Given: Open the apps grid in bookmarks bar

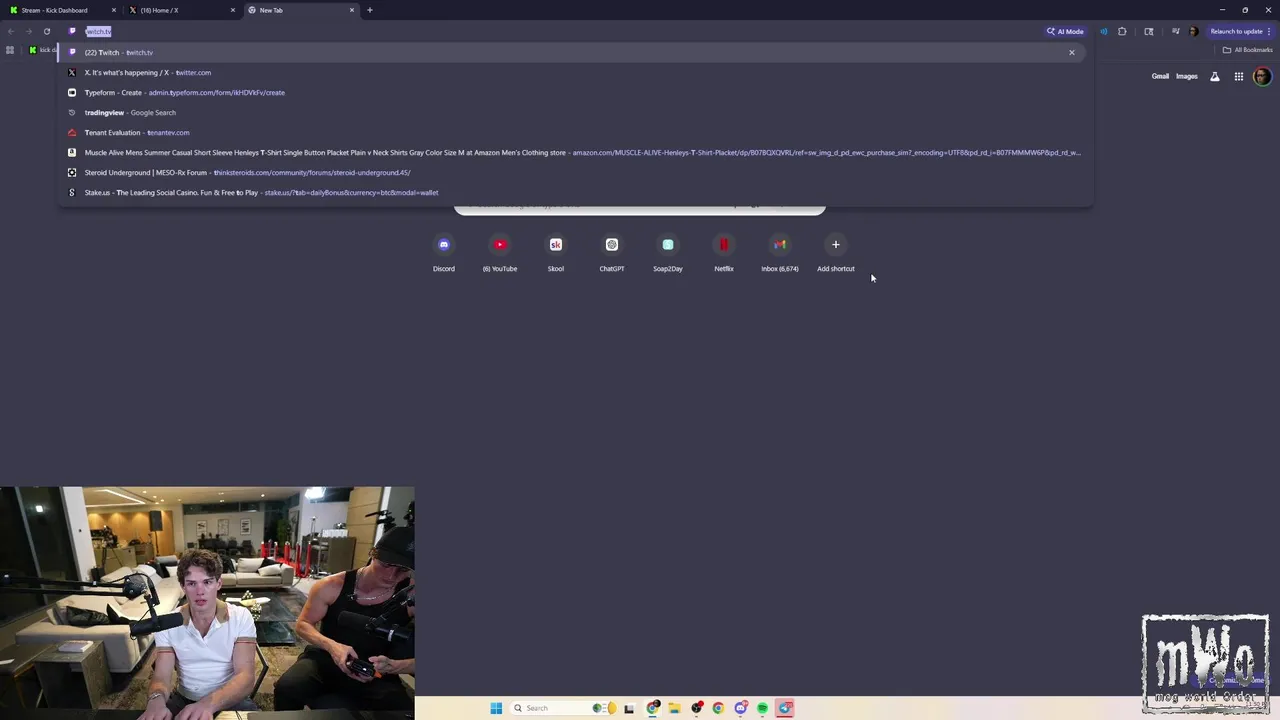Looking at the screenshot, I should 10,50.
